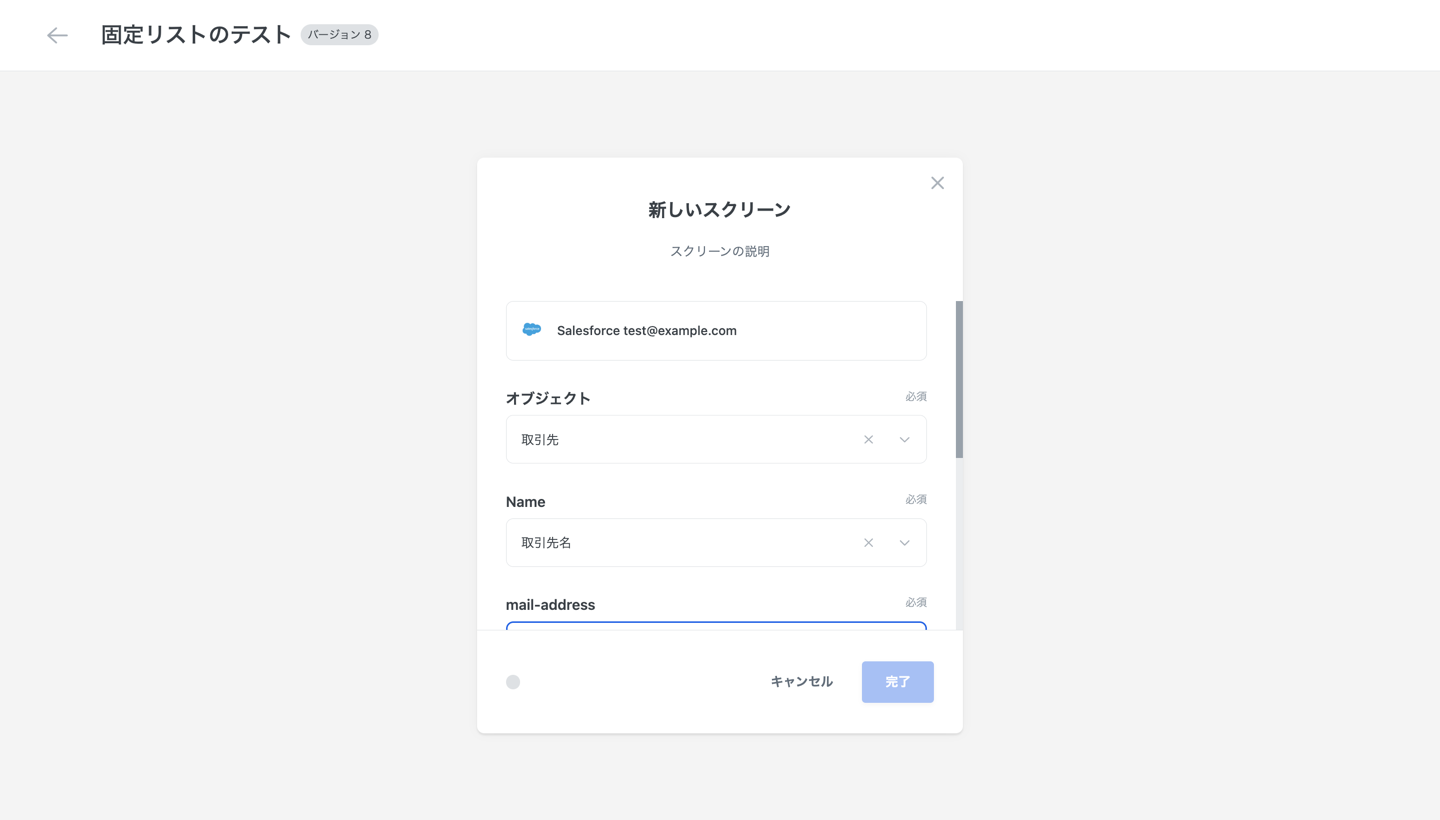The width and height of the screenshot is (1440, 820).
Task: Select the Salesforce test@example.com connection card
Action: point(716,331)
